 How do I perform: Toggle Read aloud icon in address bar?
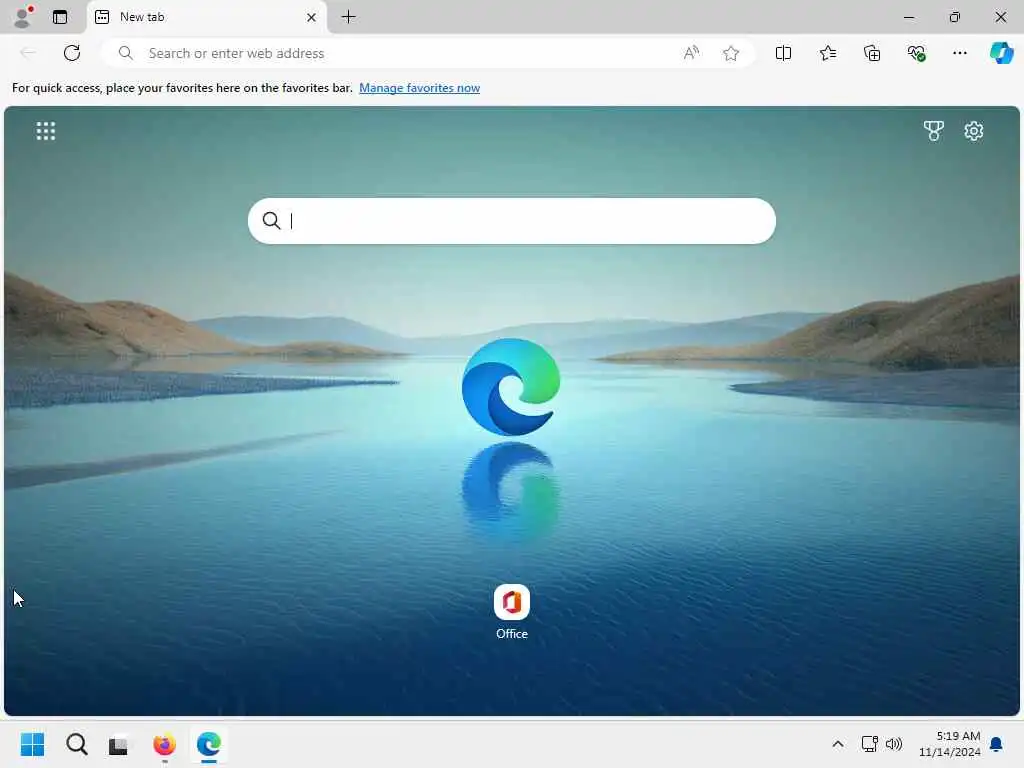691,53
